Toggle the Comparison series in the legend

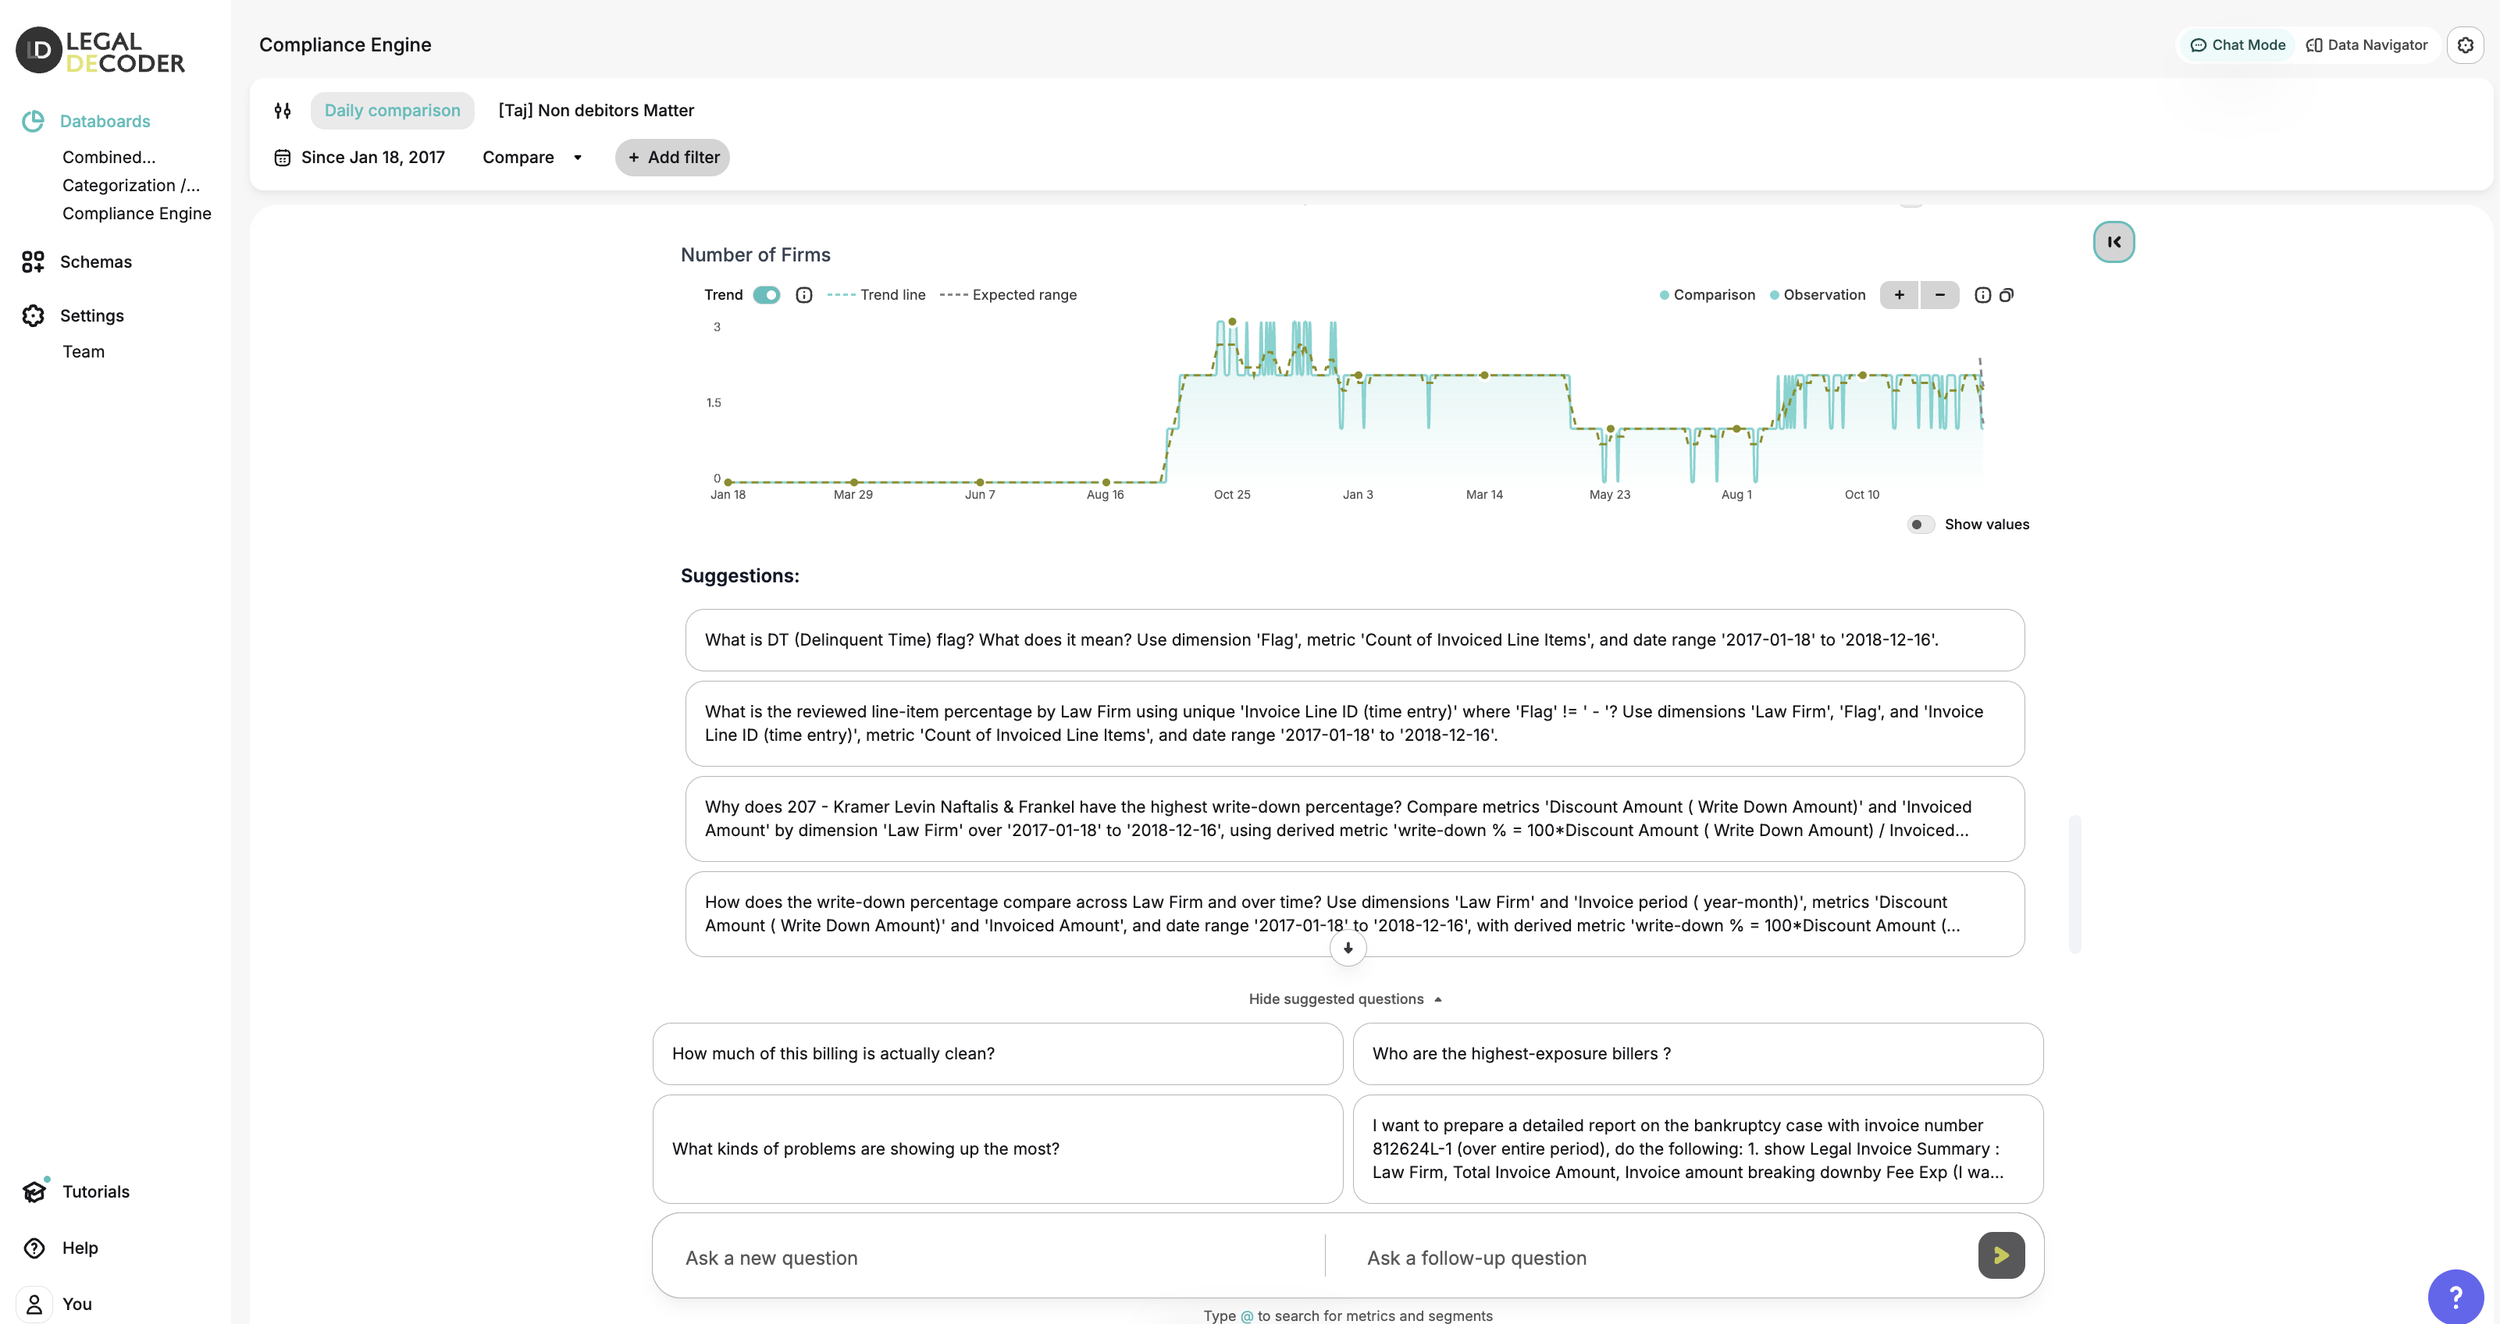[x=1707, y=295]
